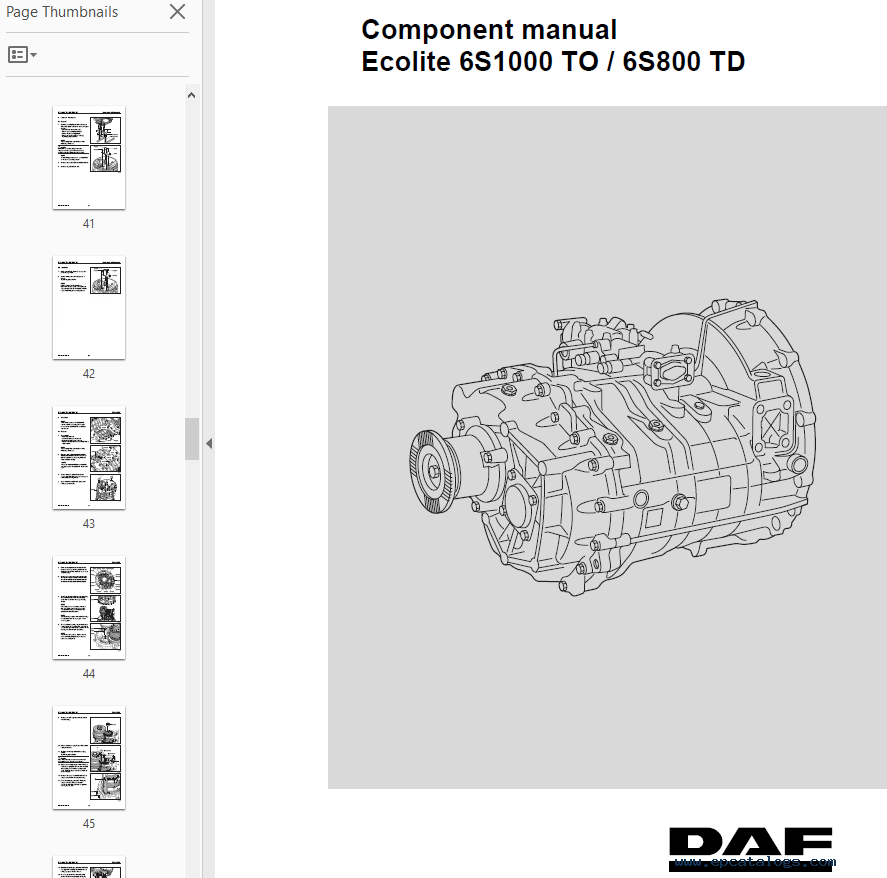
Task: Click the Page Thumbnails panel title
Action: coord(62,12)
